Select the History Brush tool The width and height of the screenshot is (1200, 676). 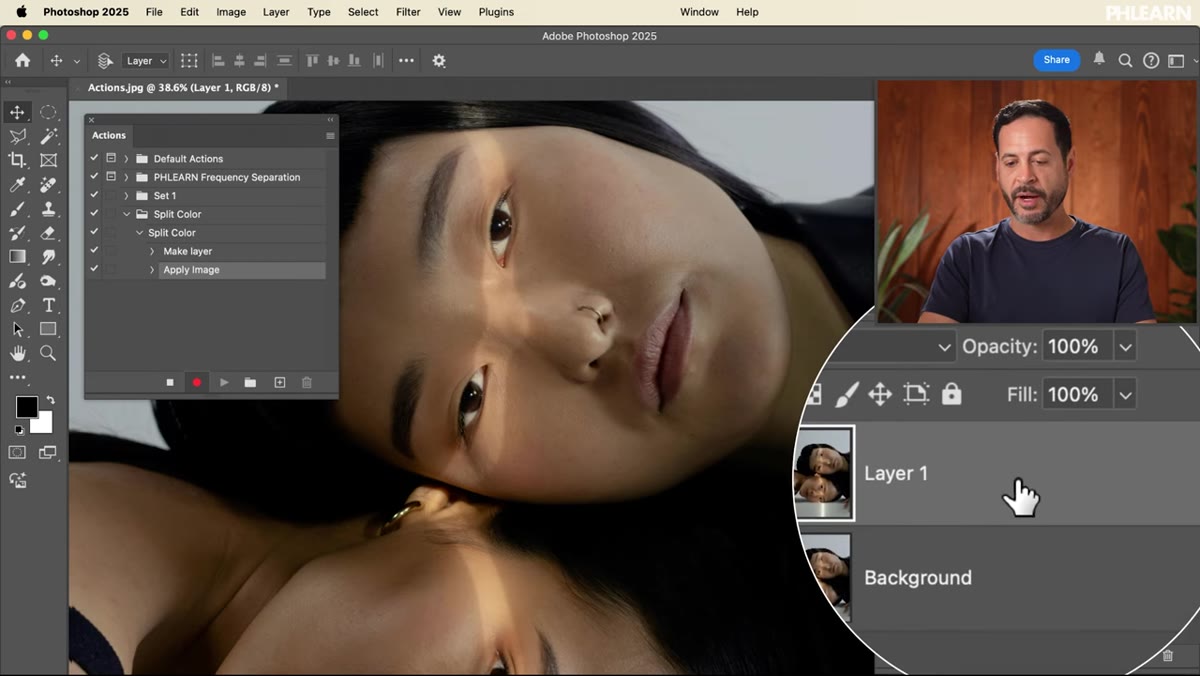[x=17, y=233]
